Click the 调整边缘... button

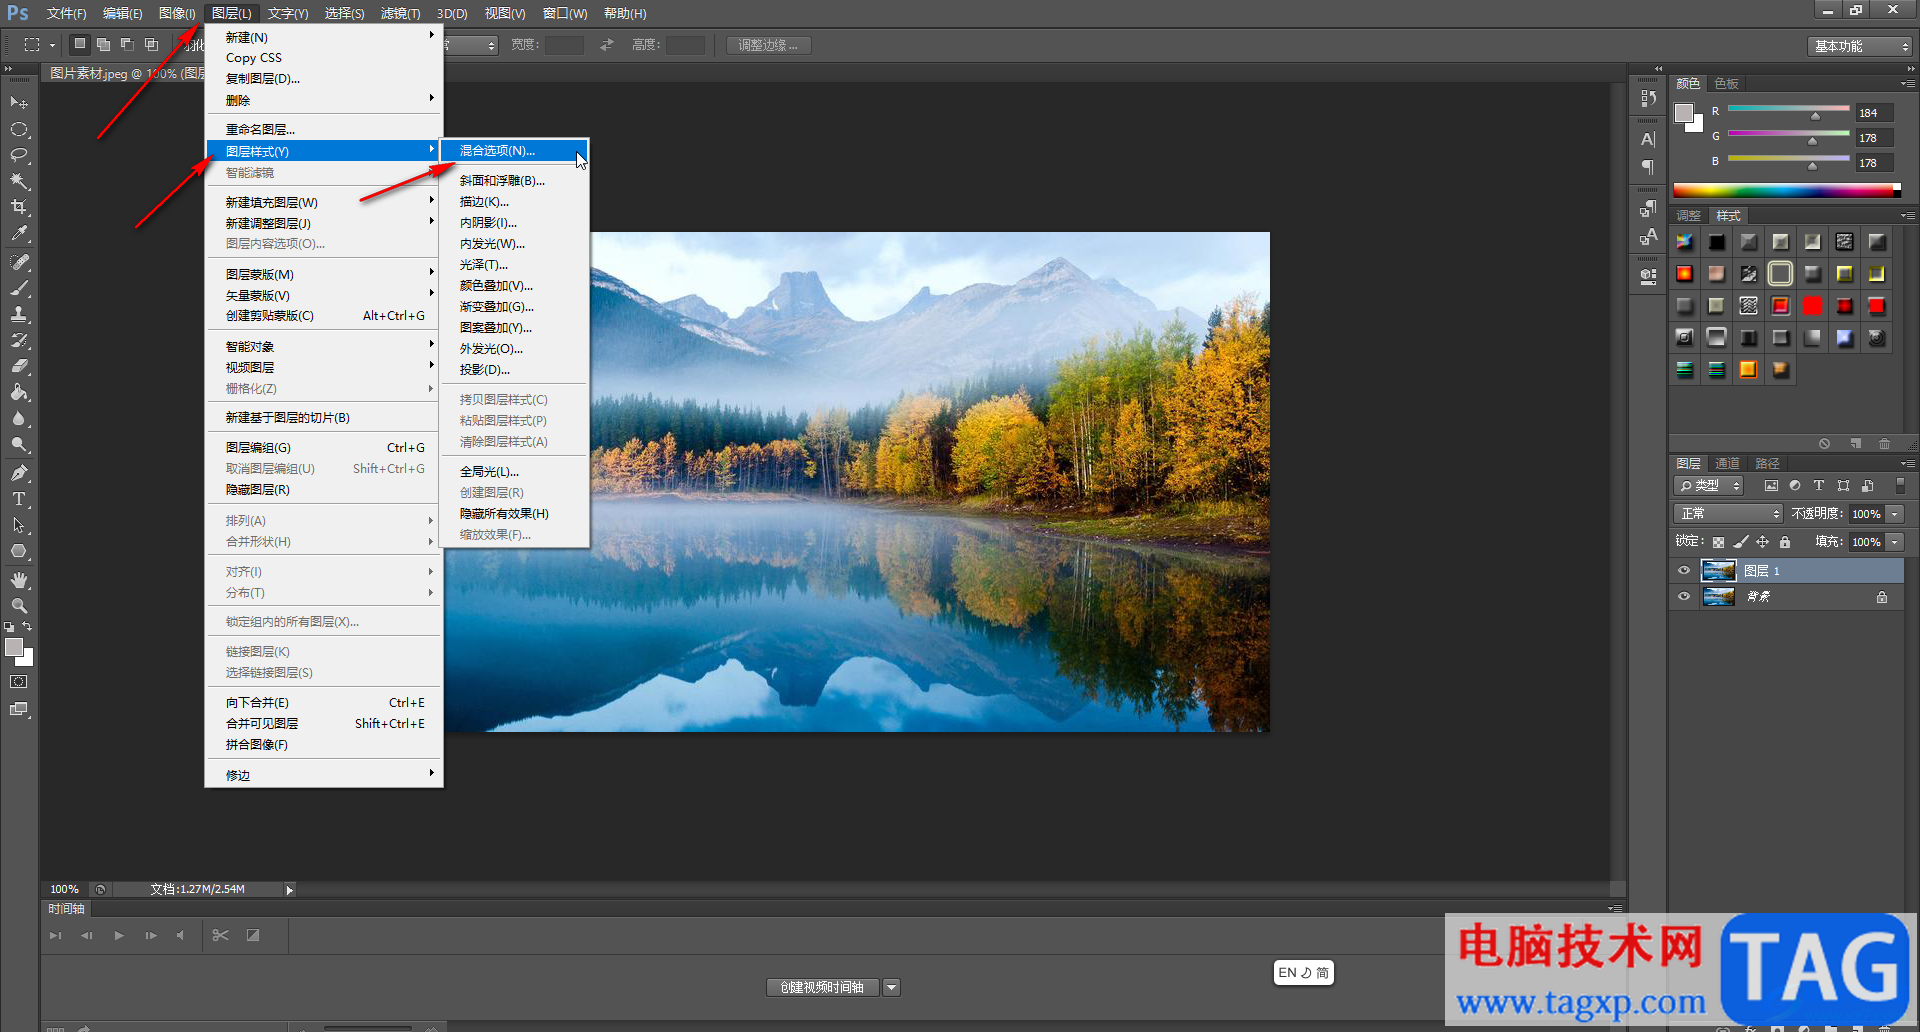(x=768, y=46)
